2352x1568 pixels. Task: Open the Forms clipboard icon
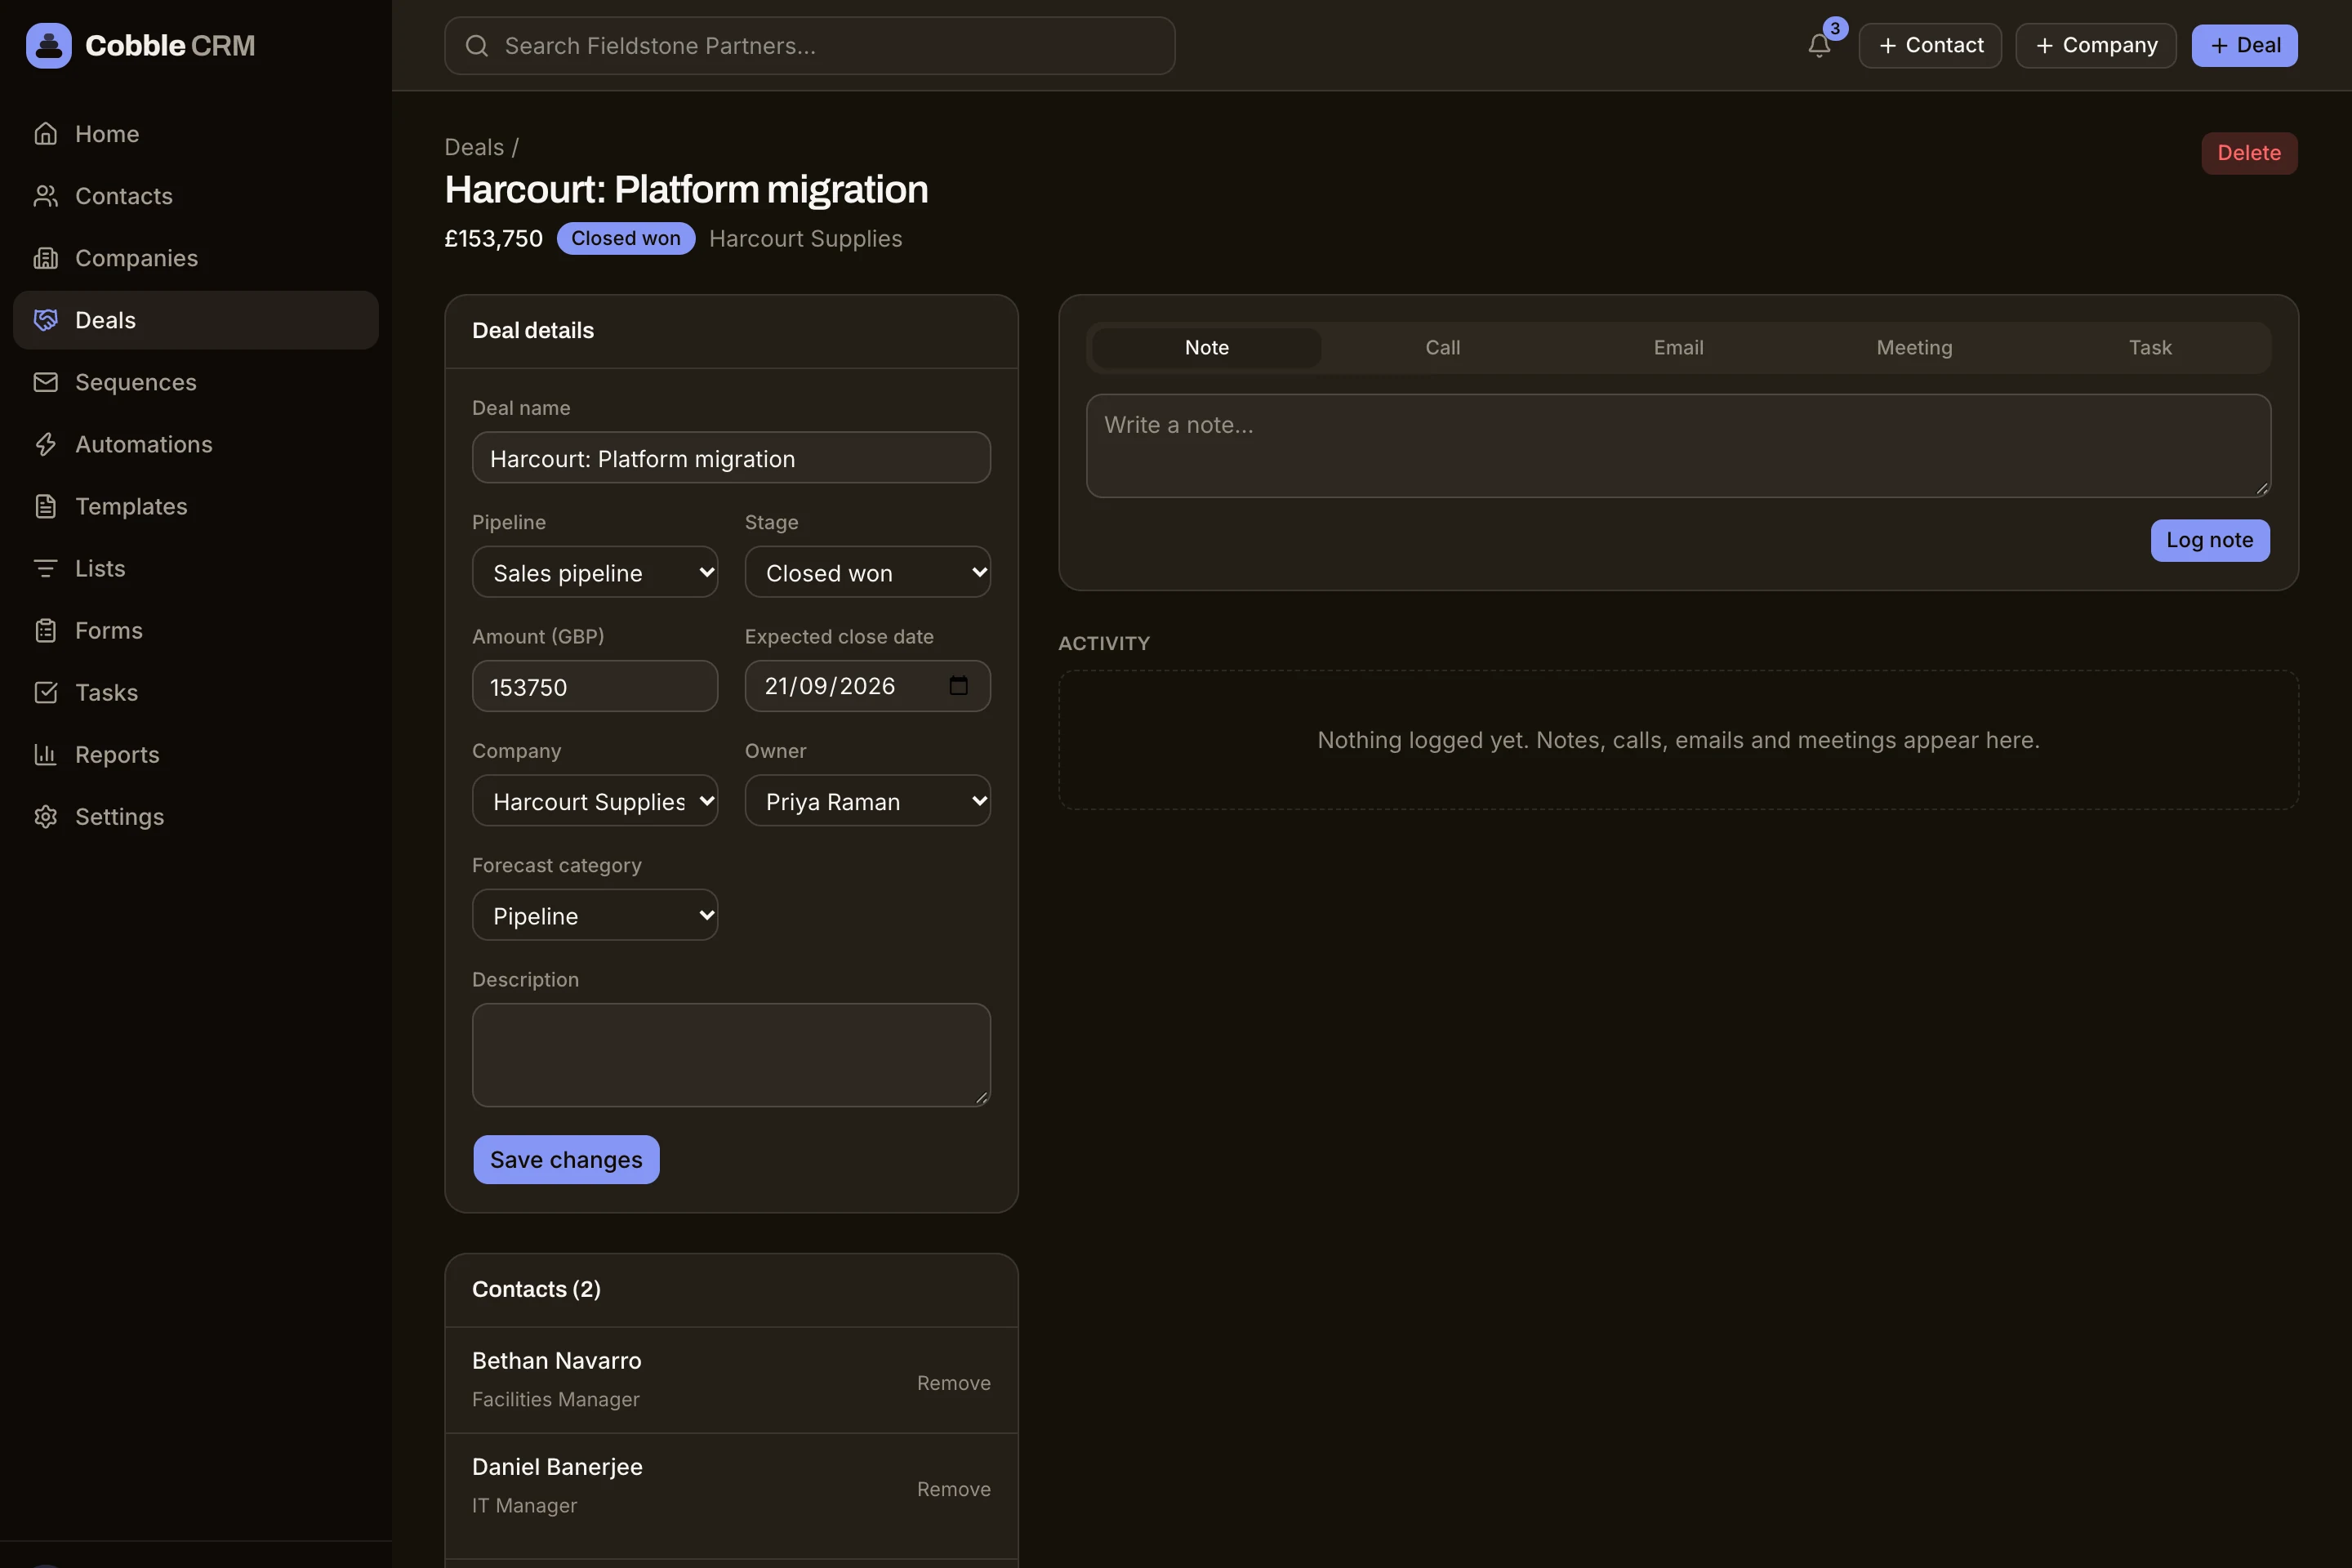(45, 630)
